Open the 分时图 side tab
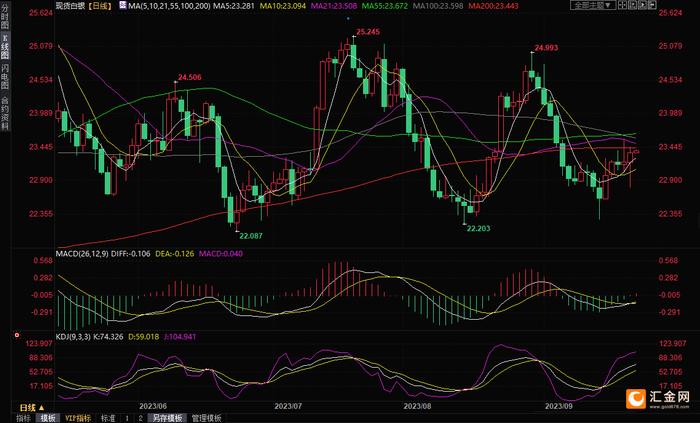This screenshot has width=700, height=423. tap(5, 17)
